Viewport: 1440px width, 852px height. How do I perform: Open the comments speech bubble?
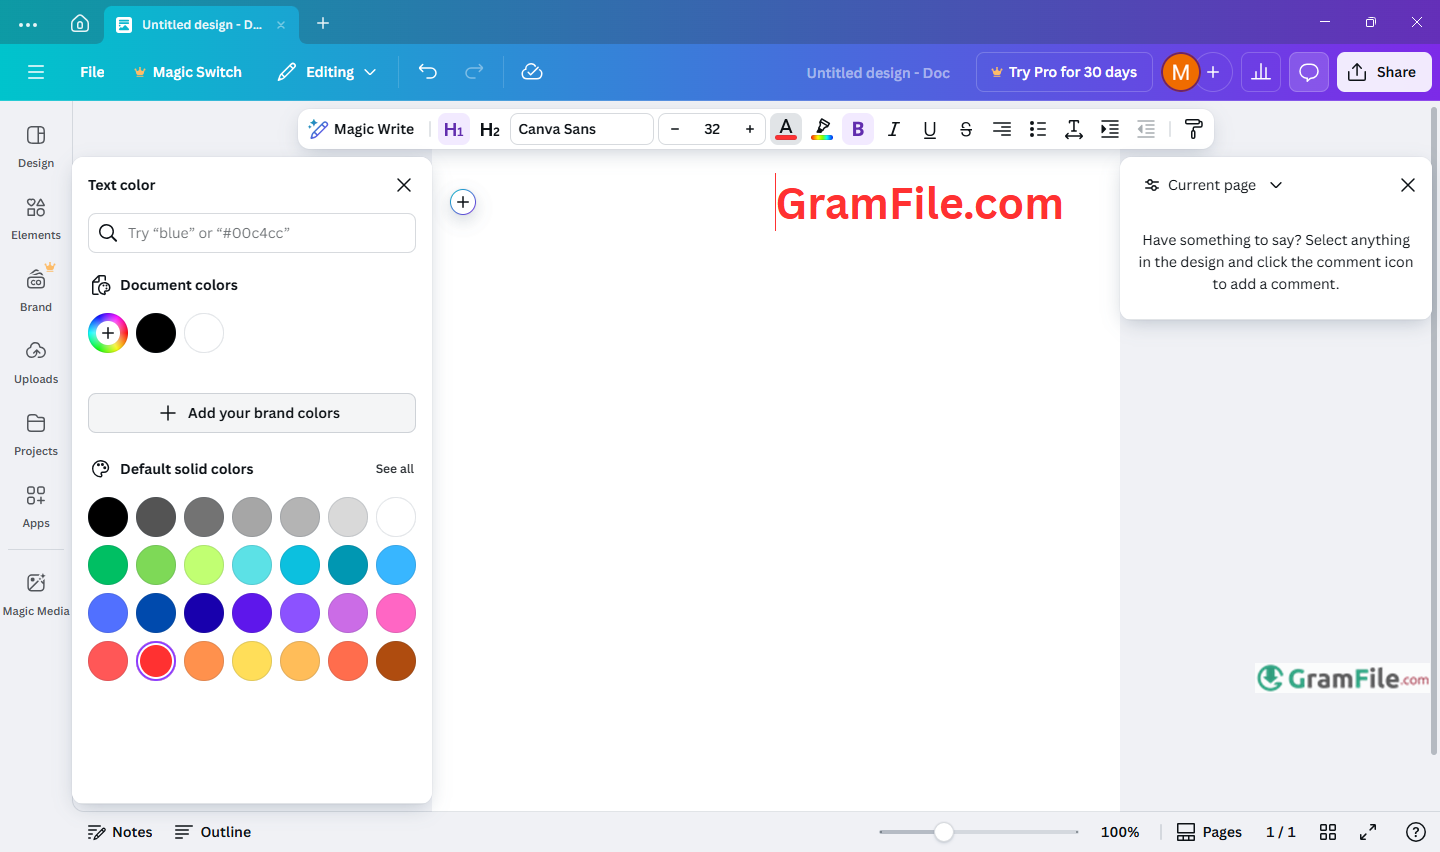[1309, 72]
